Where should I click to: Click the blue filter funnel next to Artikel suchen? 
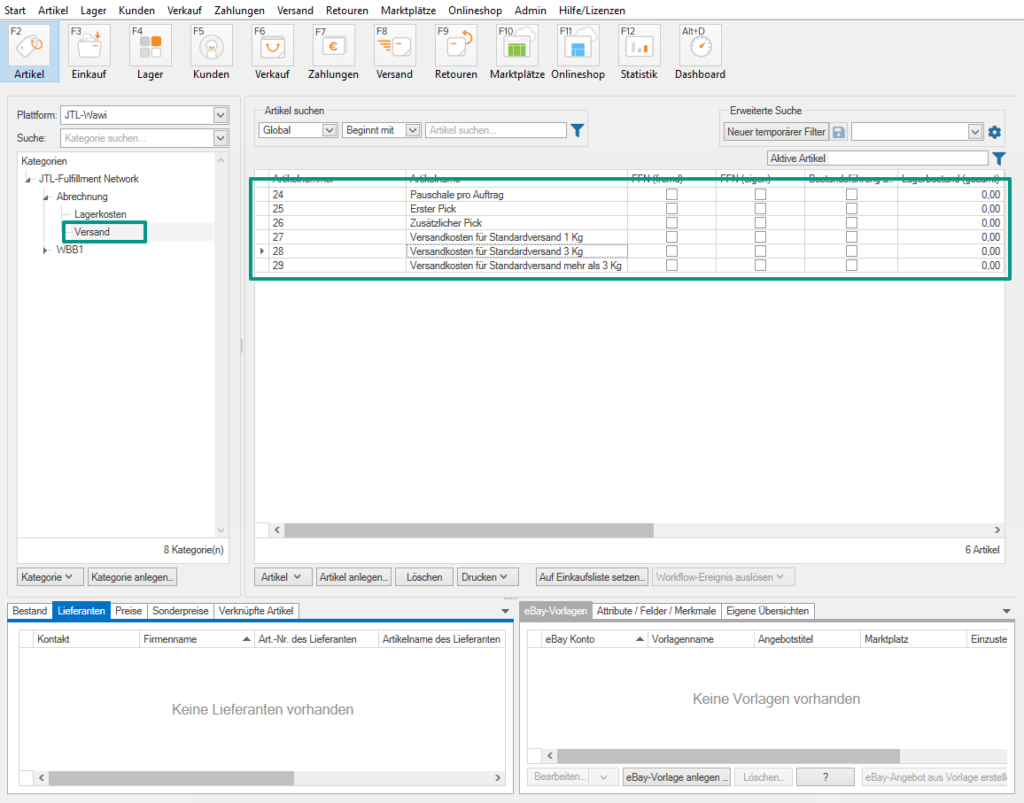577,130
